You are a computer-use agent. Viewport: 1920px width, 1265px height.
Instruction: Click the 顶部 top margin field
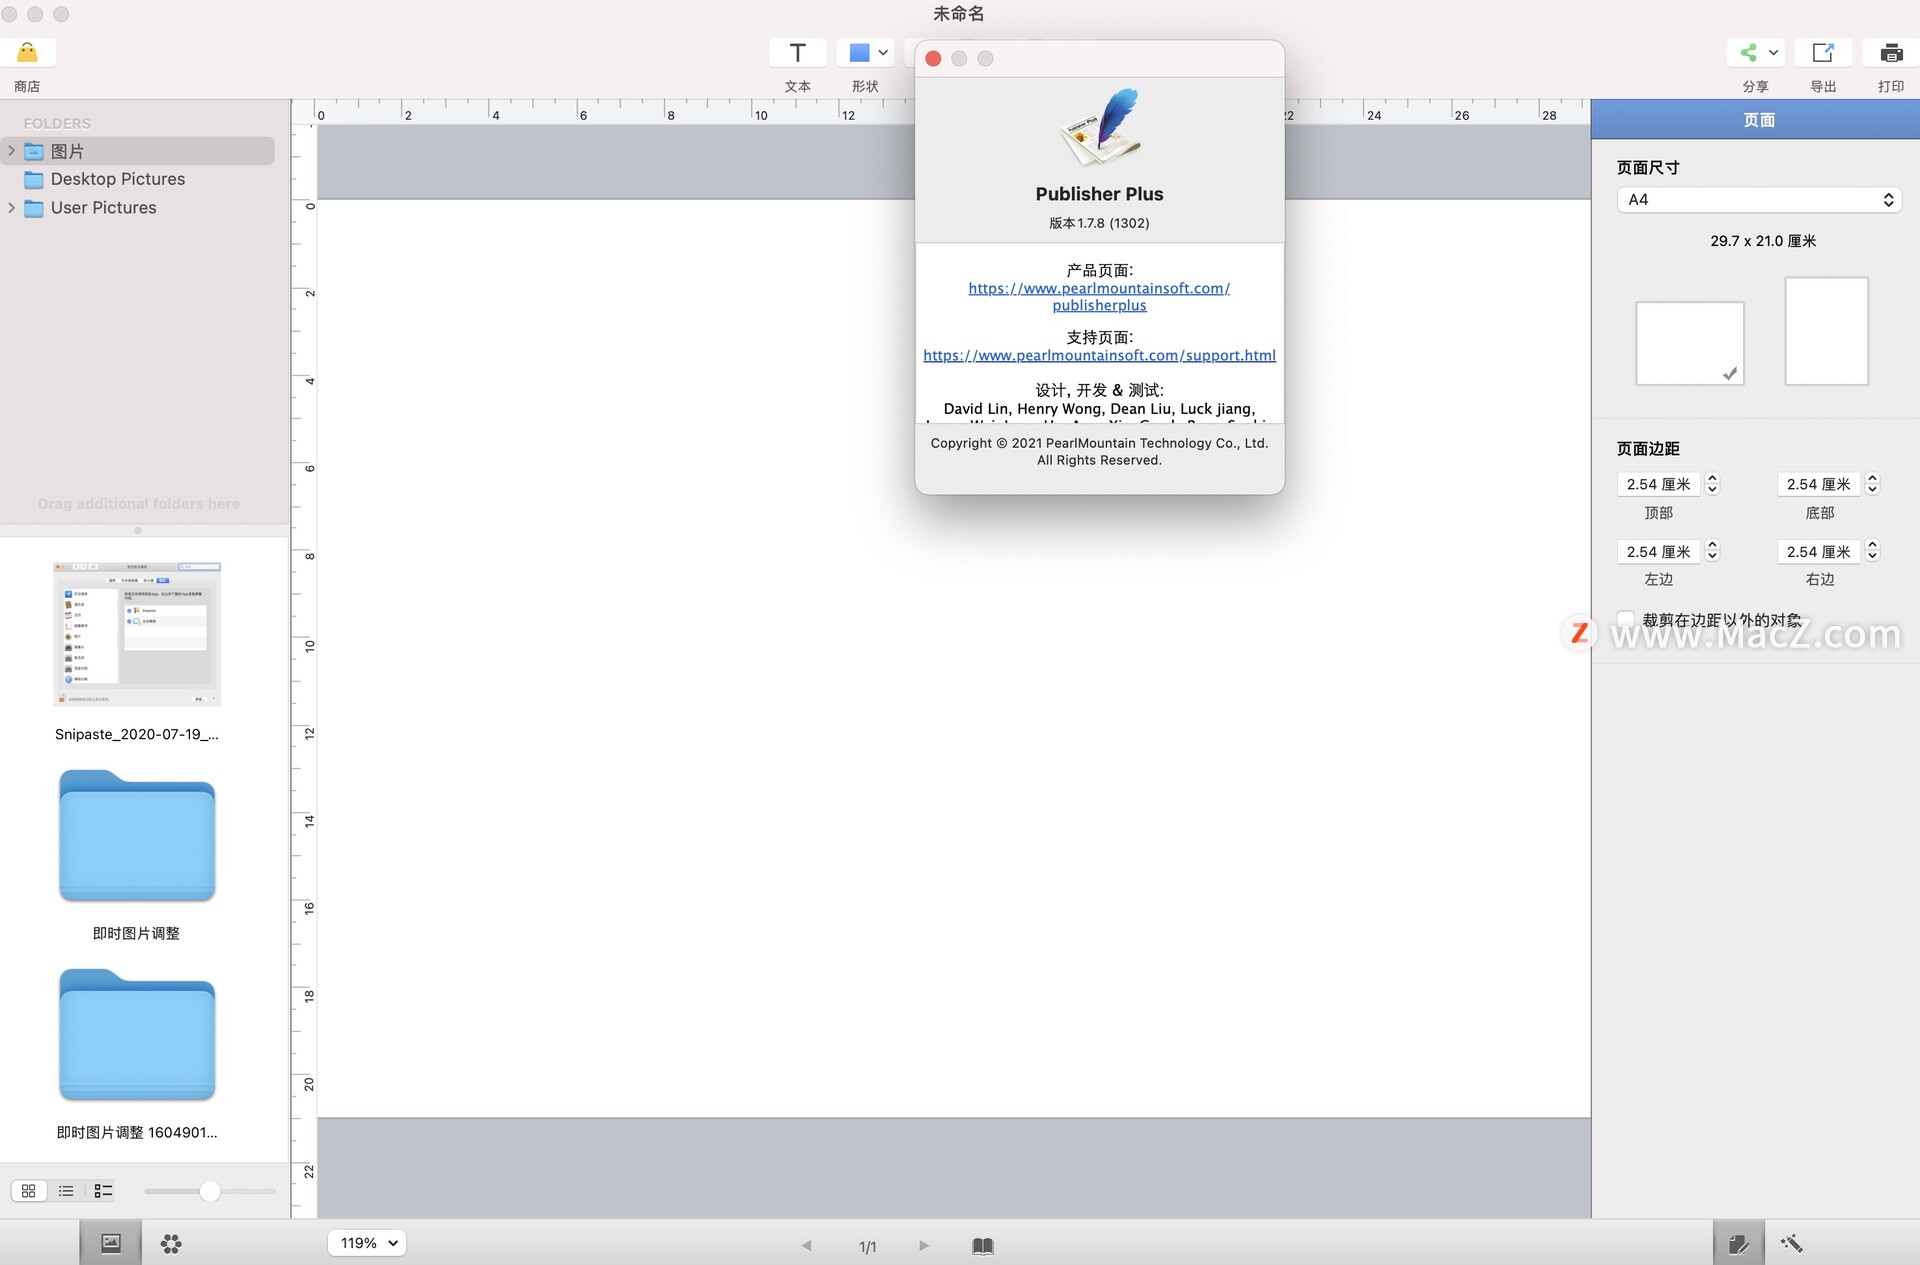(x=1659, y=484)
